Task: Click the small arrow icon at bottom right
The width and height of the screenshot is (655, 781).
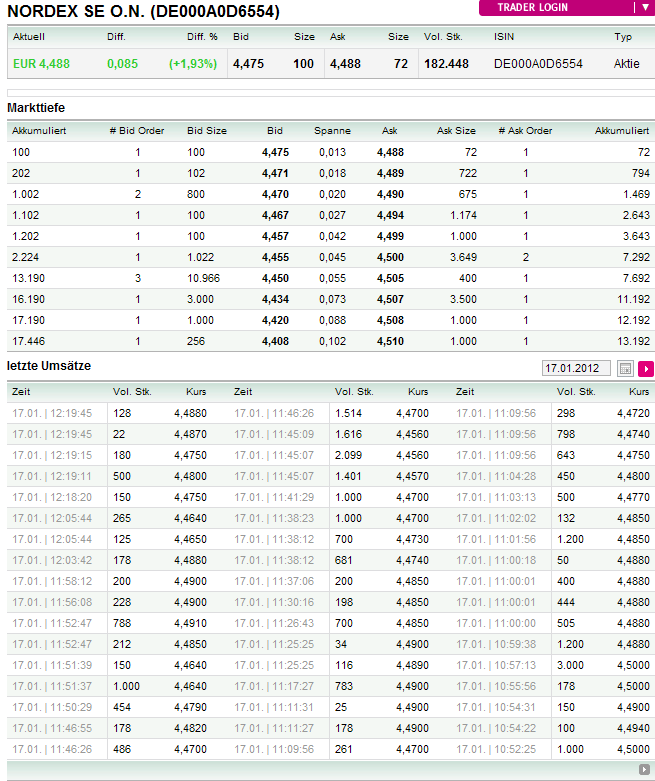Action: pyautogui.click(x=643, y=769)
